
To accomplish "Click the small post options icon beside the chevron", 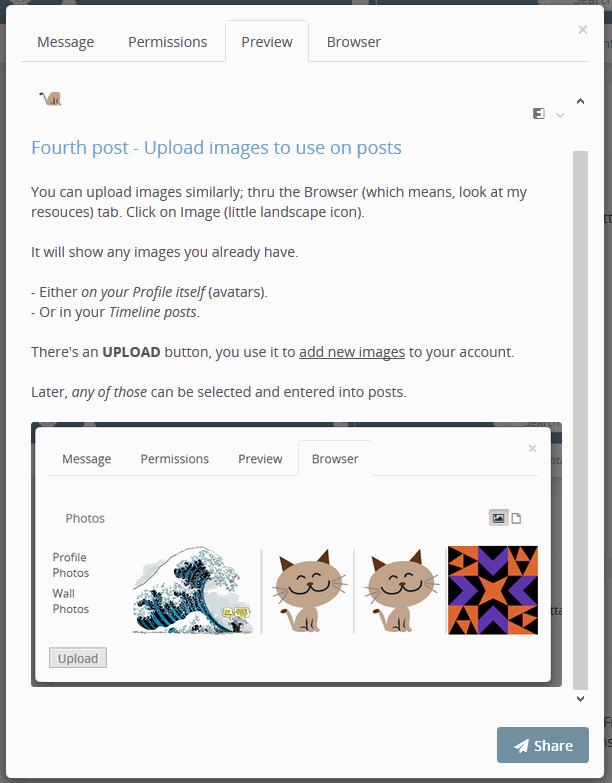I will [539, 114].
